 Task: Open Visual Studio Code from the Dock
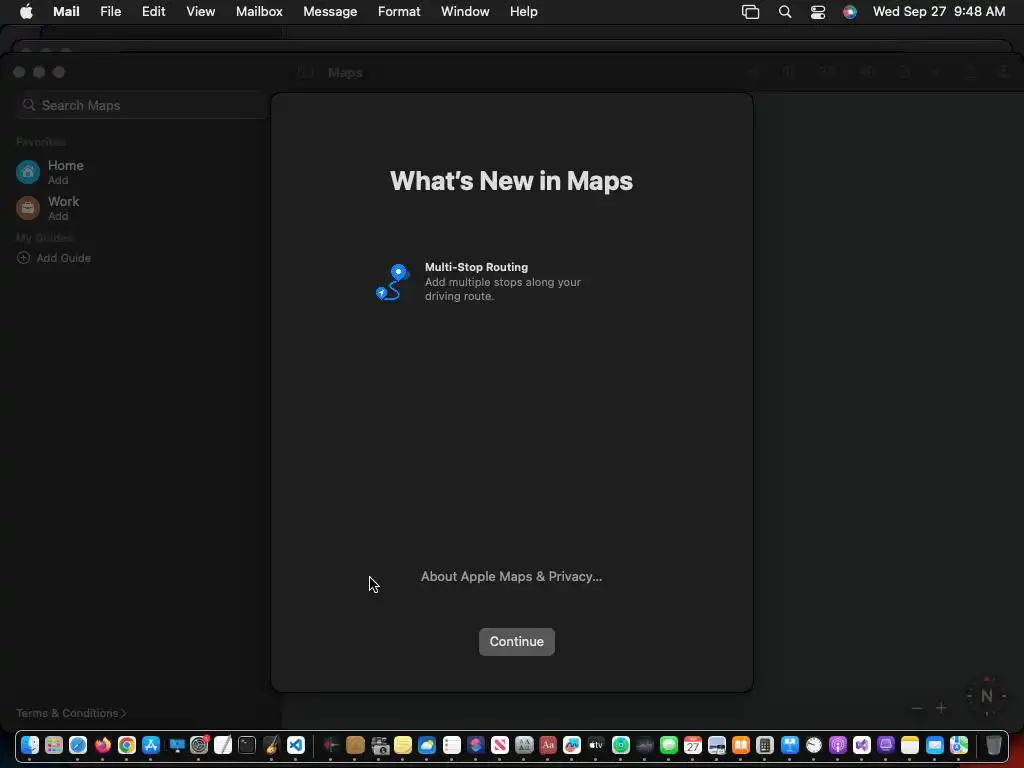(296, 745)
